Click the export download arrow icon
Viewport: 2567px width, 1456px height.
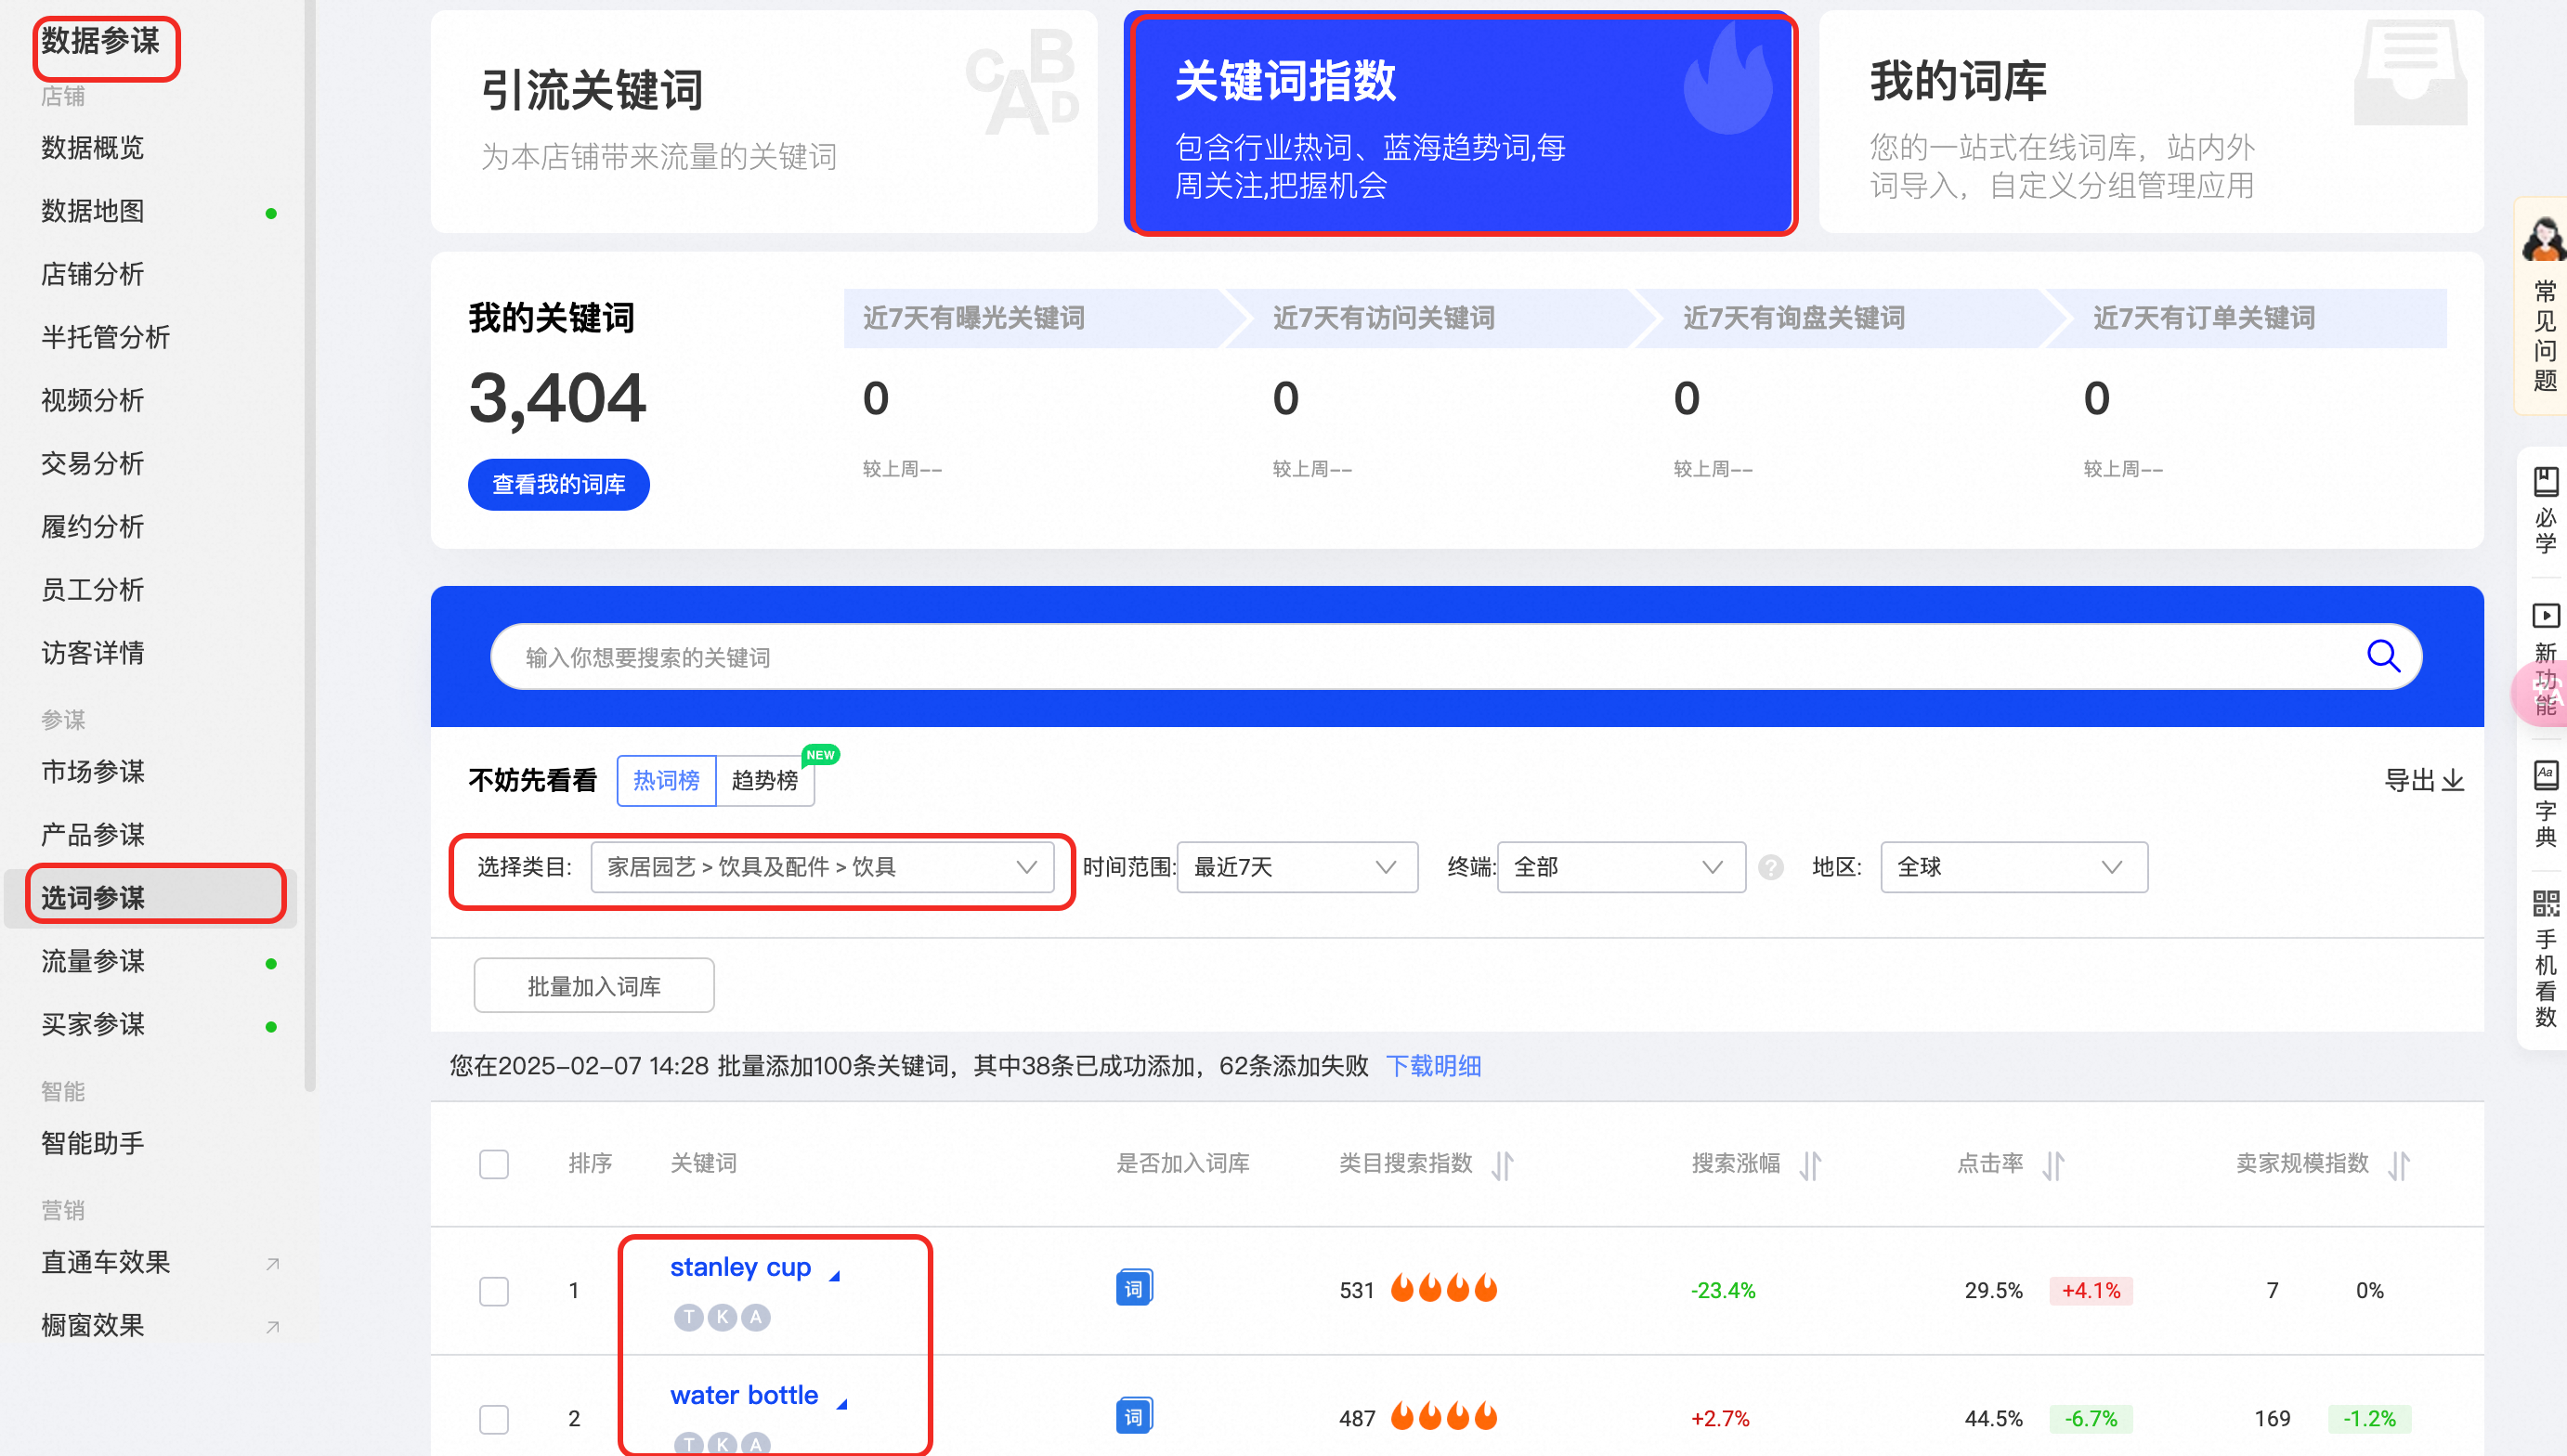coord(2453,780)
